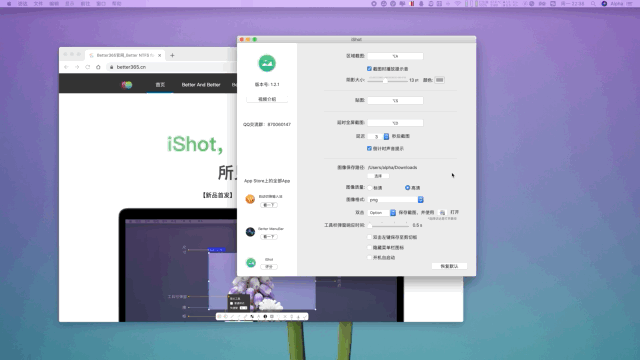Click the 版本号 1.2.1 text
The width and height of the screenshot is (640, 360).
[x=267, y=84]
